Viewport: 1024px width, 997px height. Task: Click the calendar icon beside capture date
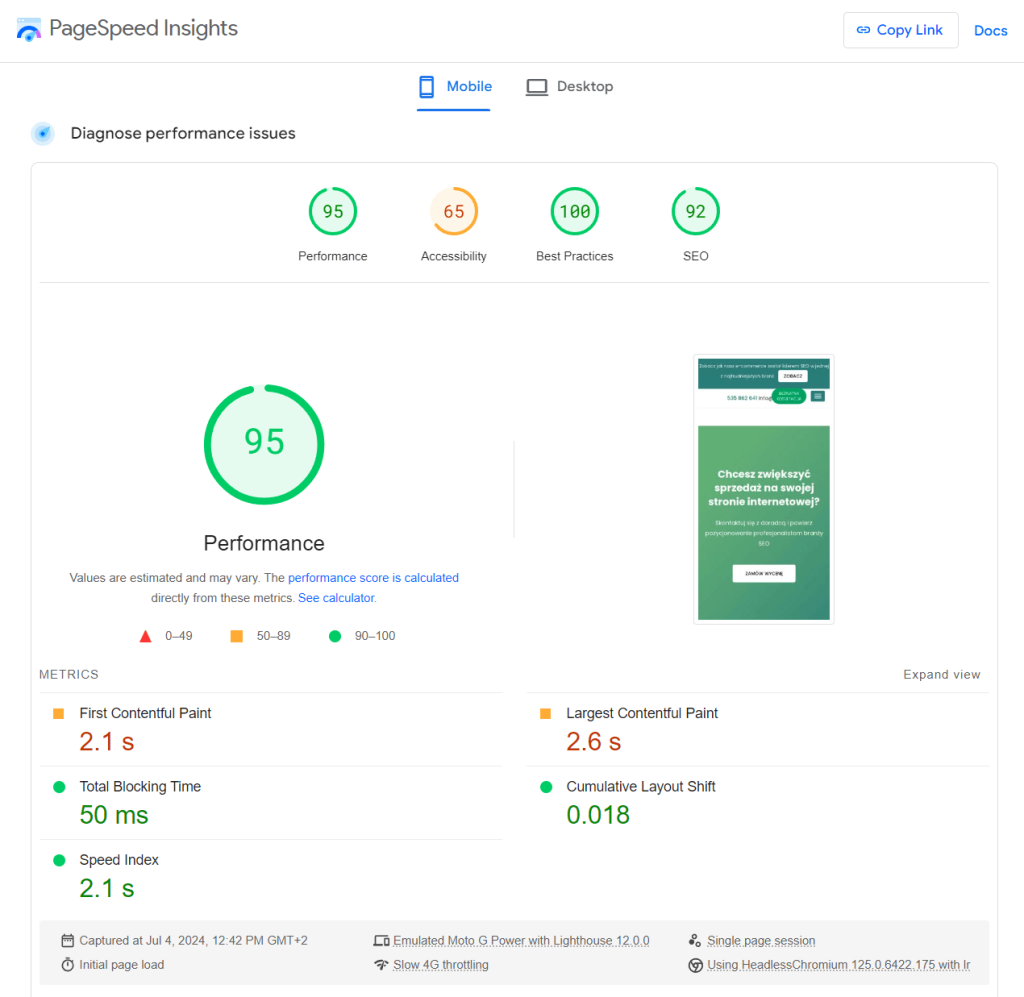[x=68, y=940]
